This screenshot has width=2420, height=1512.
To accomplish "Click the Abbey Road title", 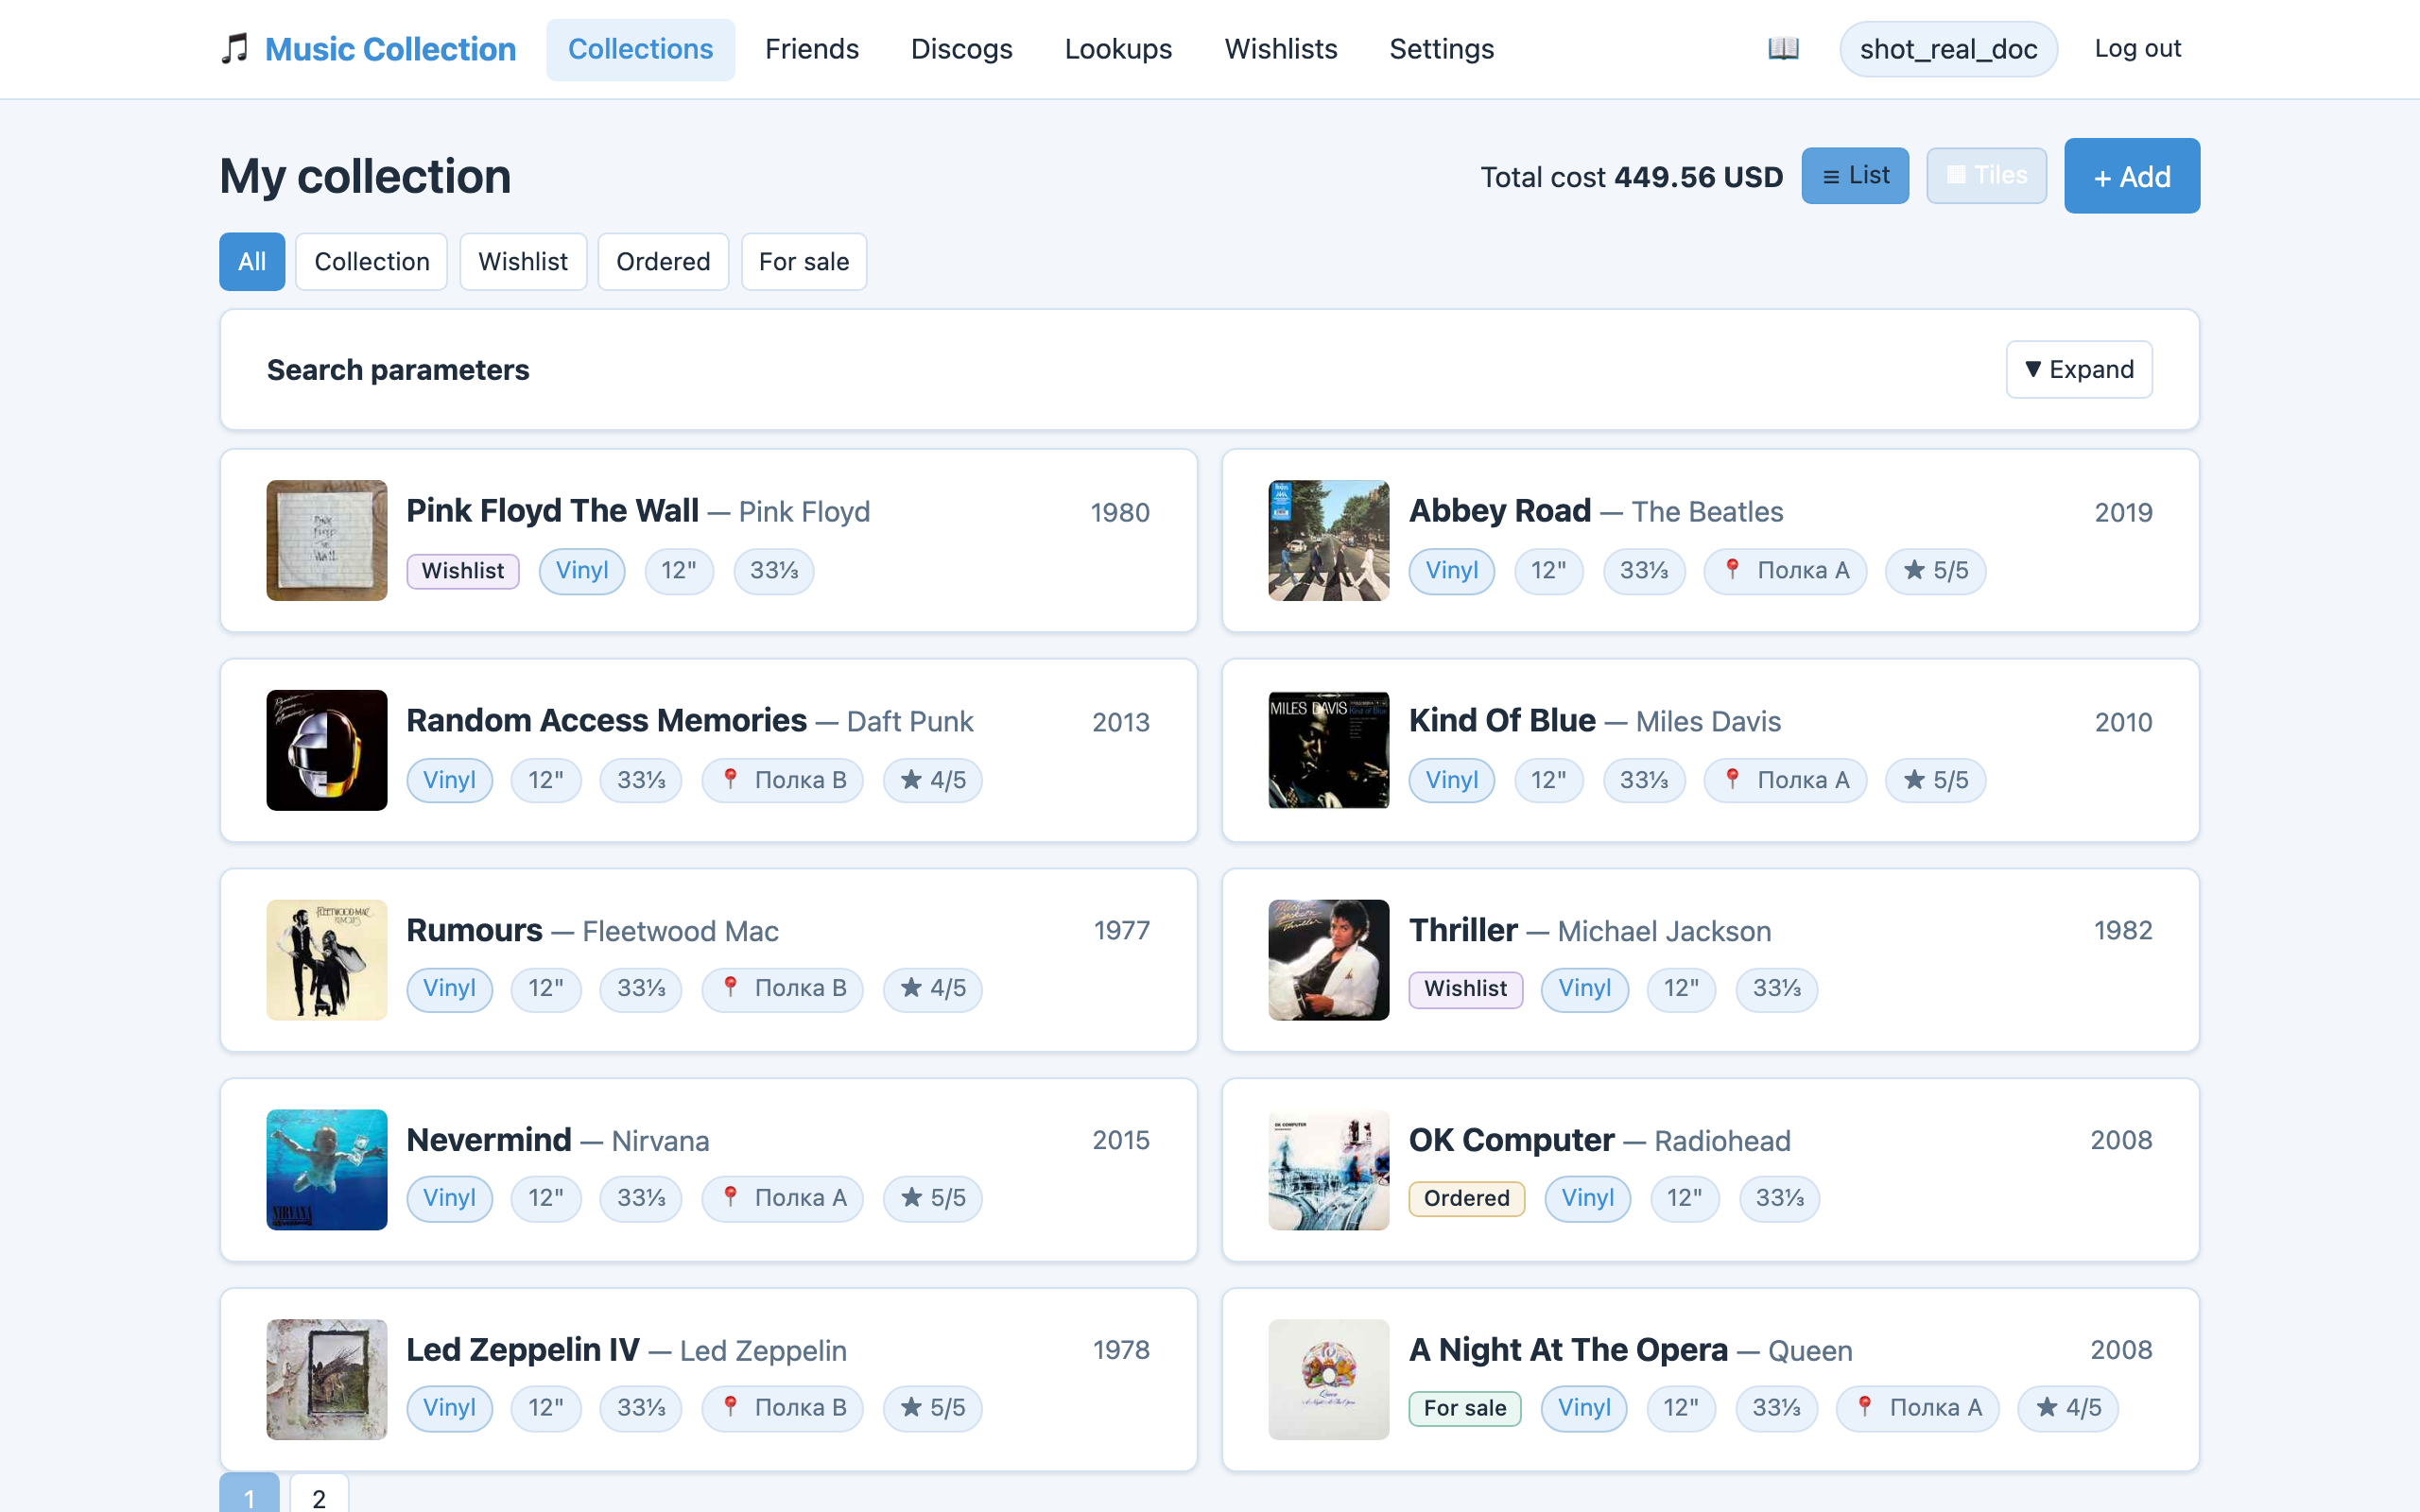I will click(x=1500, y=511).
